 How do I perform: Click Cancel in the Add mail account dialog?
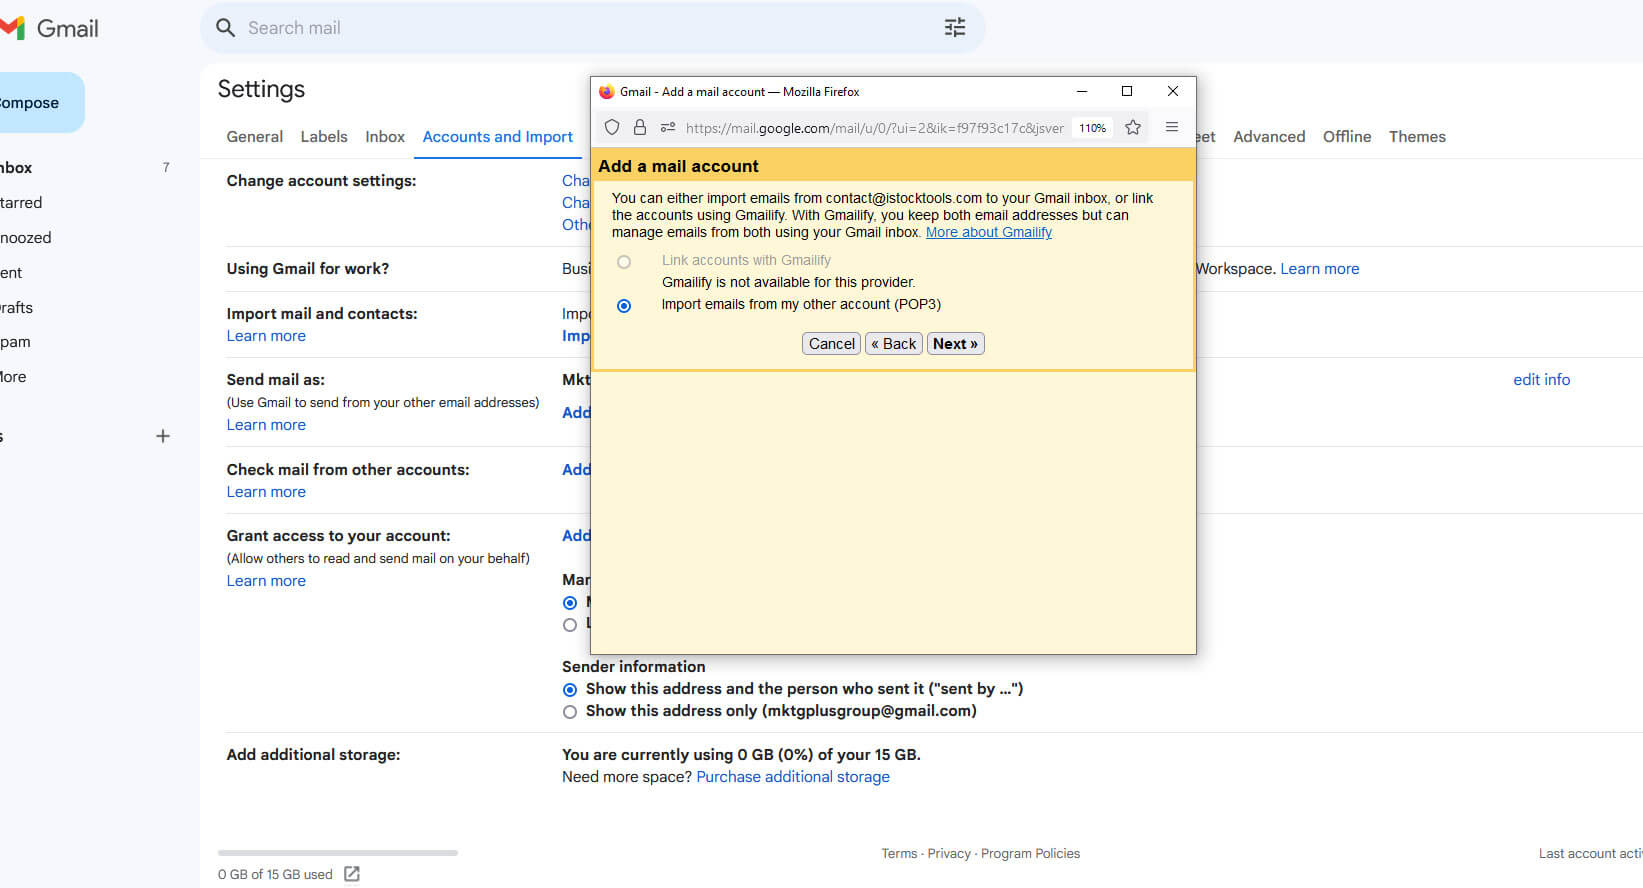click(832, 344)
